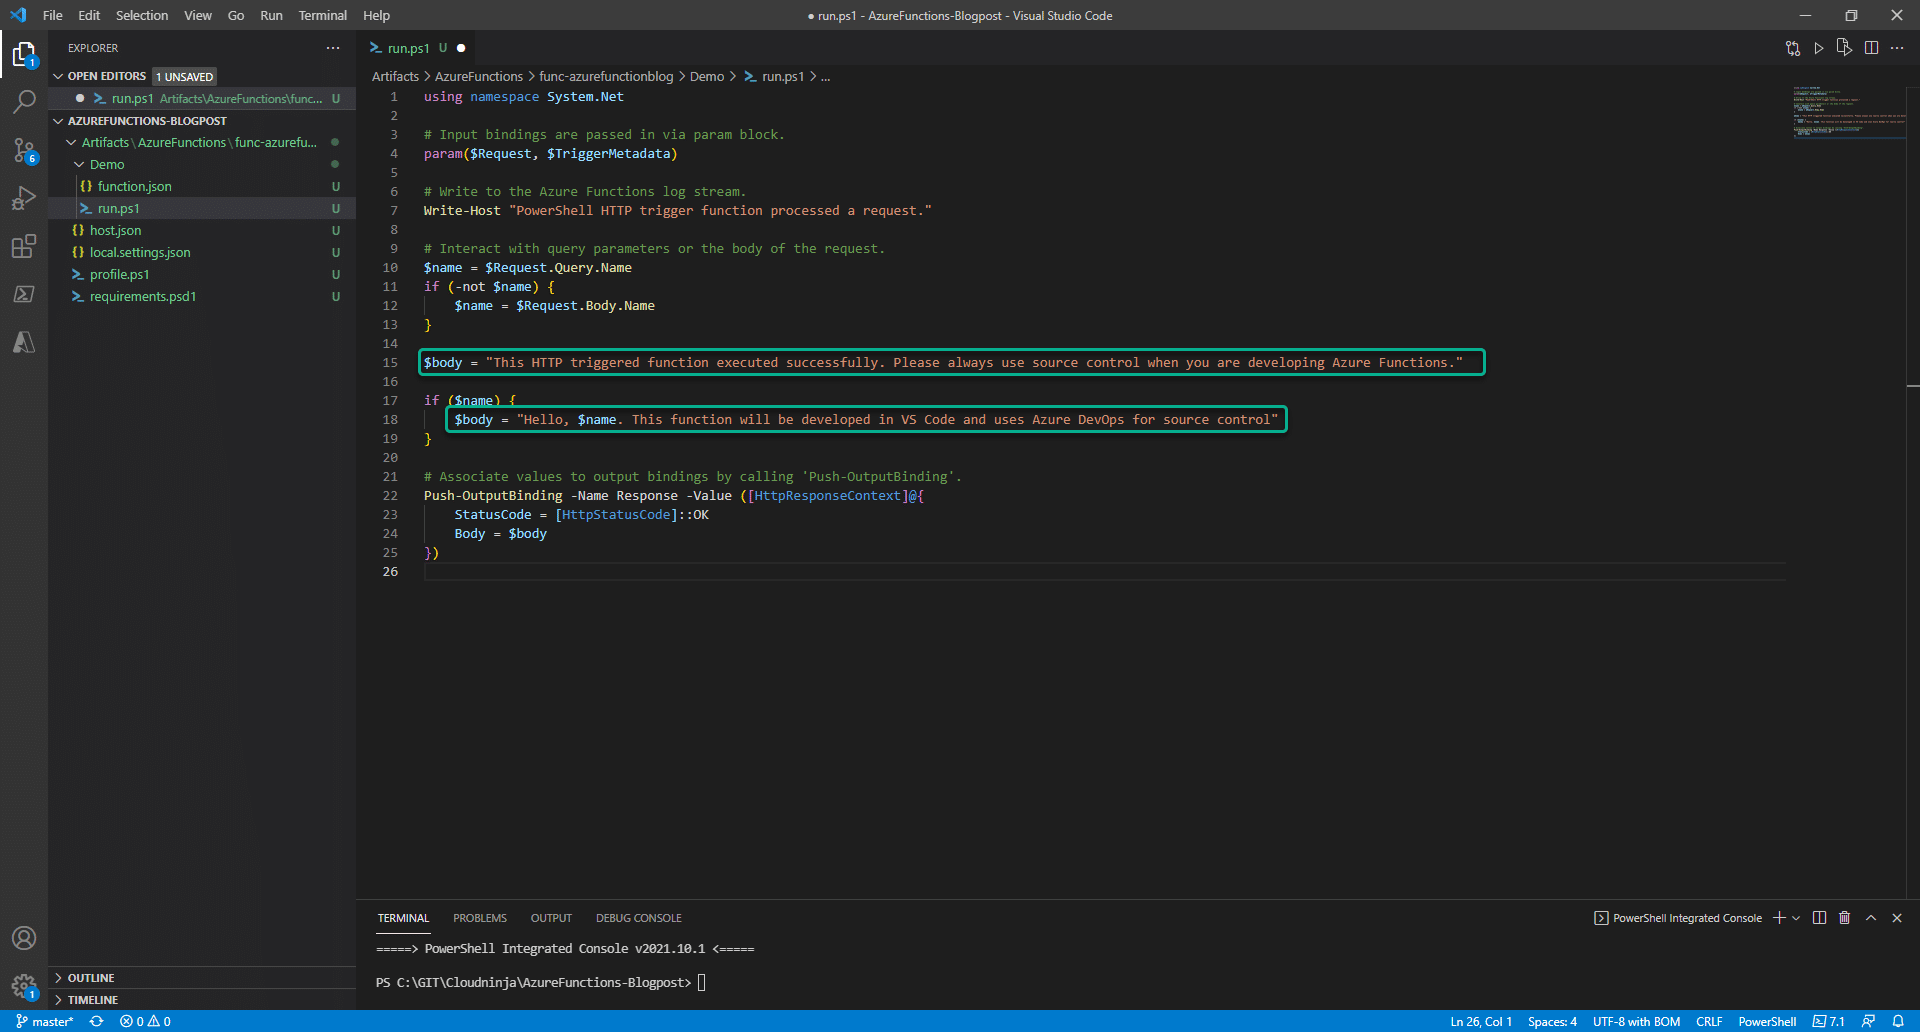1920x1032 pixels.
Task: Open the Search view
Action: point(24,102)
